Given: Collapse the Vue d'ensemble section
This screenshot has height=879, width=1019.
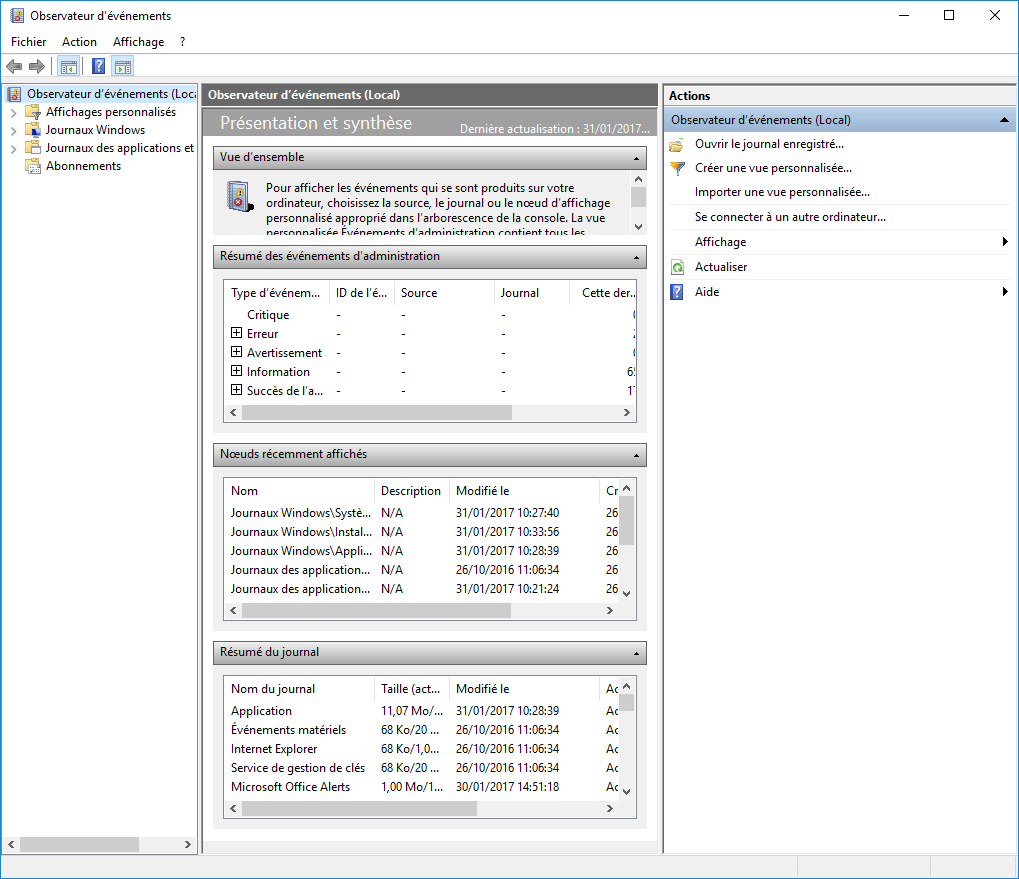Looking at the screenshot, I should (x=637, y=158).
